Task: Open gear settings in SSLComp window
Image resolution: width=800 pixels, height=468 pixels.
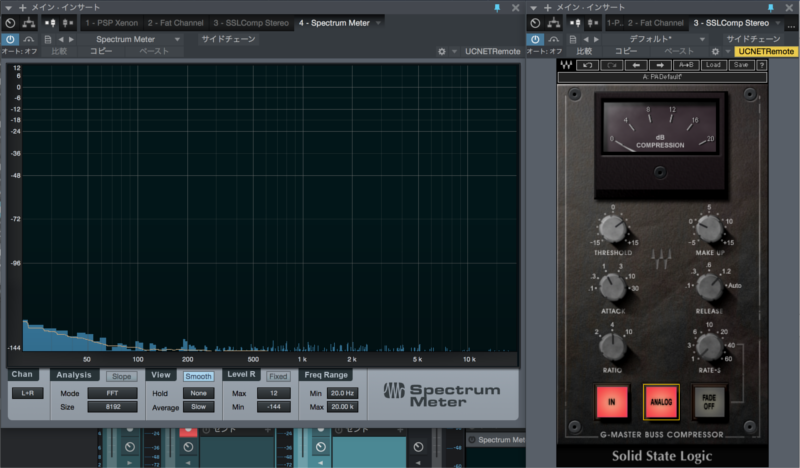Action: click(715, 52)
